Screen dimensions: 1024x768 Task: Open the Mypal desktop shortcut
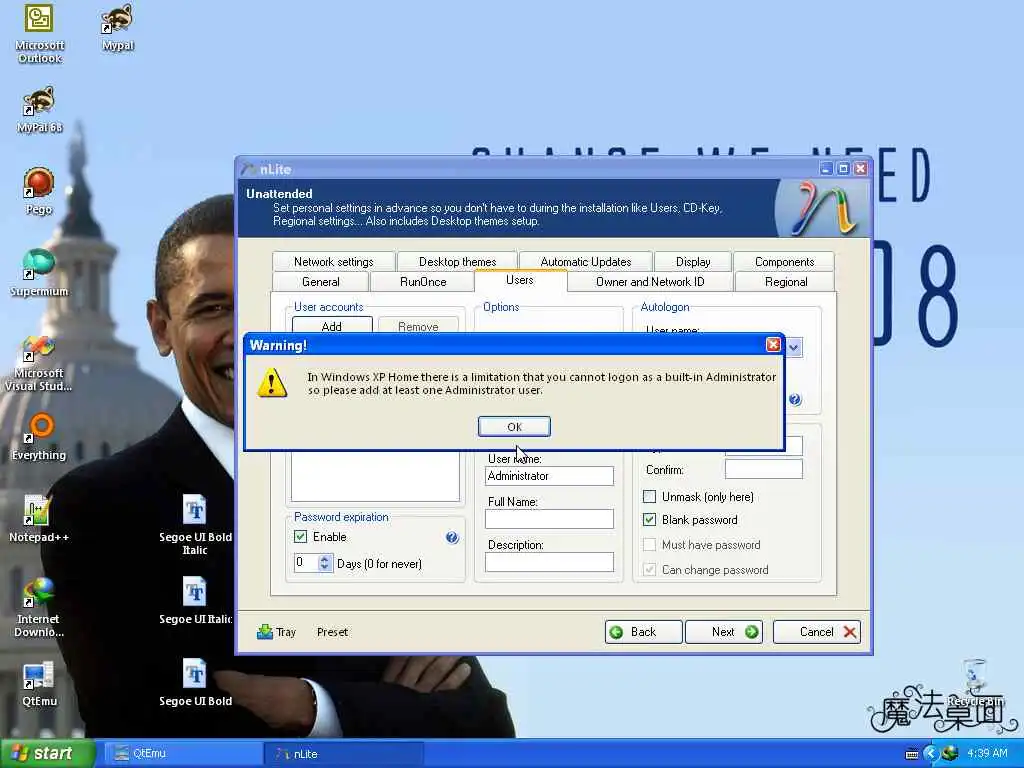[x=118, y=27]
